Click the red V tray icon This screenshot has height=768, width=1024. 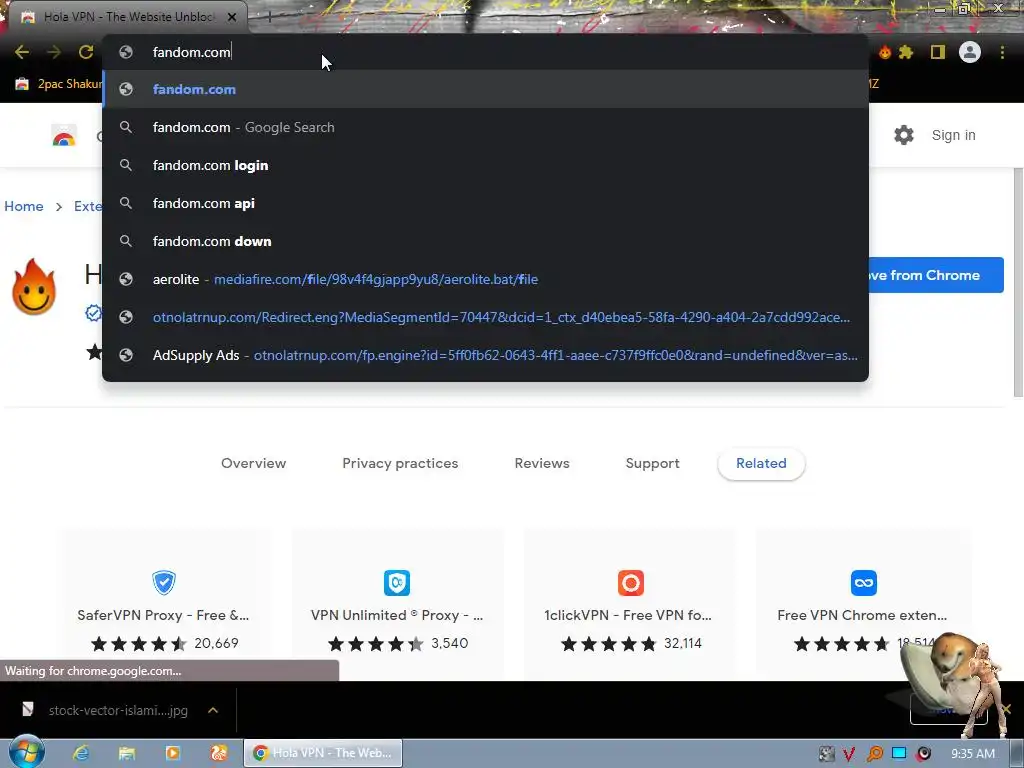click(x=849, y=754)
